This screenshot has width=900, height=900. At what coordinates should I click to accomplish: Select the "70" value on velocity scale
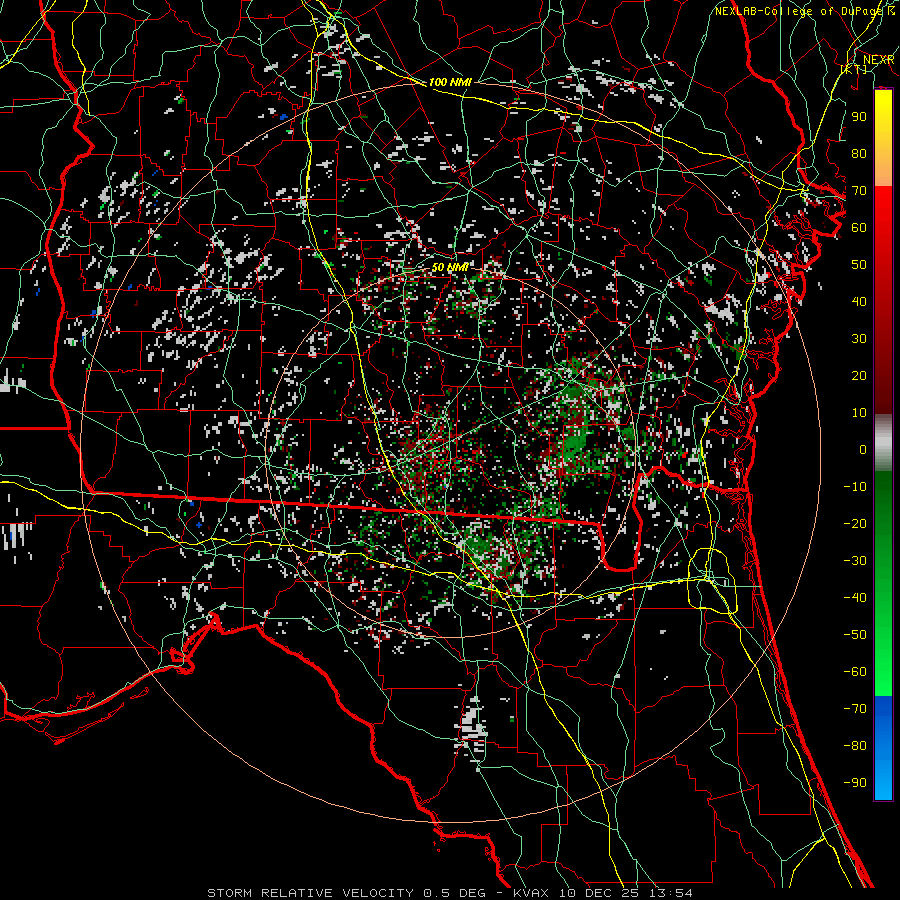coord(859,191)
